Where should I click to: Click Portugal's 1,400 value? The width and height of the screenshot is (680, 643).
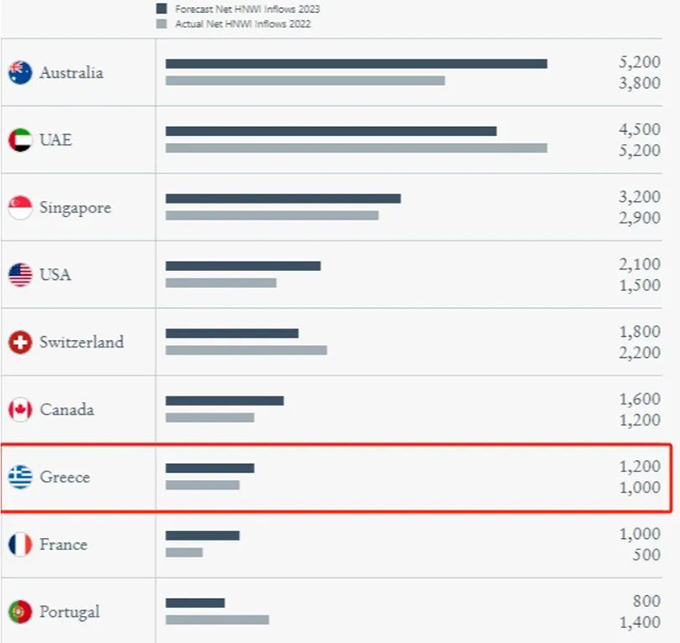tap(640, 622)
